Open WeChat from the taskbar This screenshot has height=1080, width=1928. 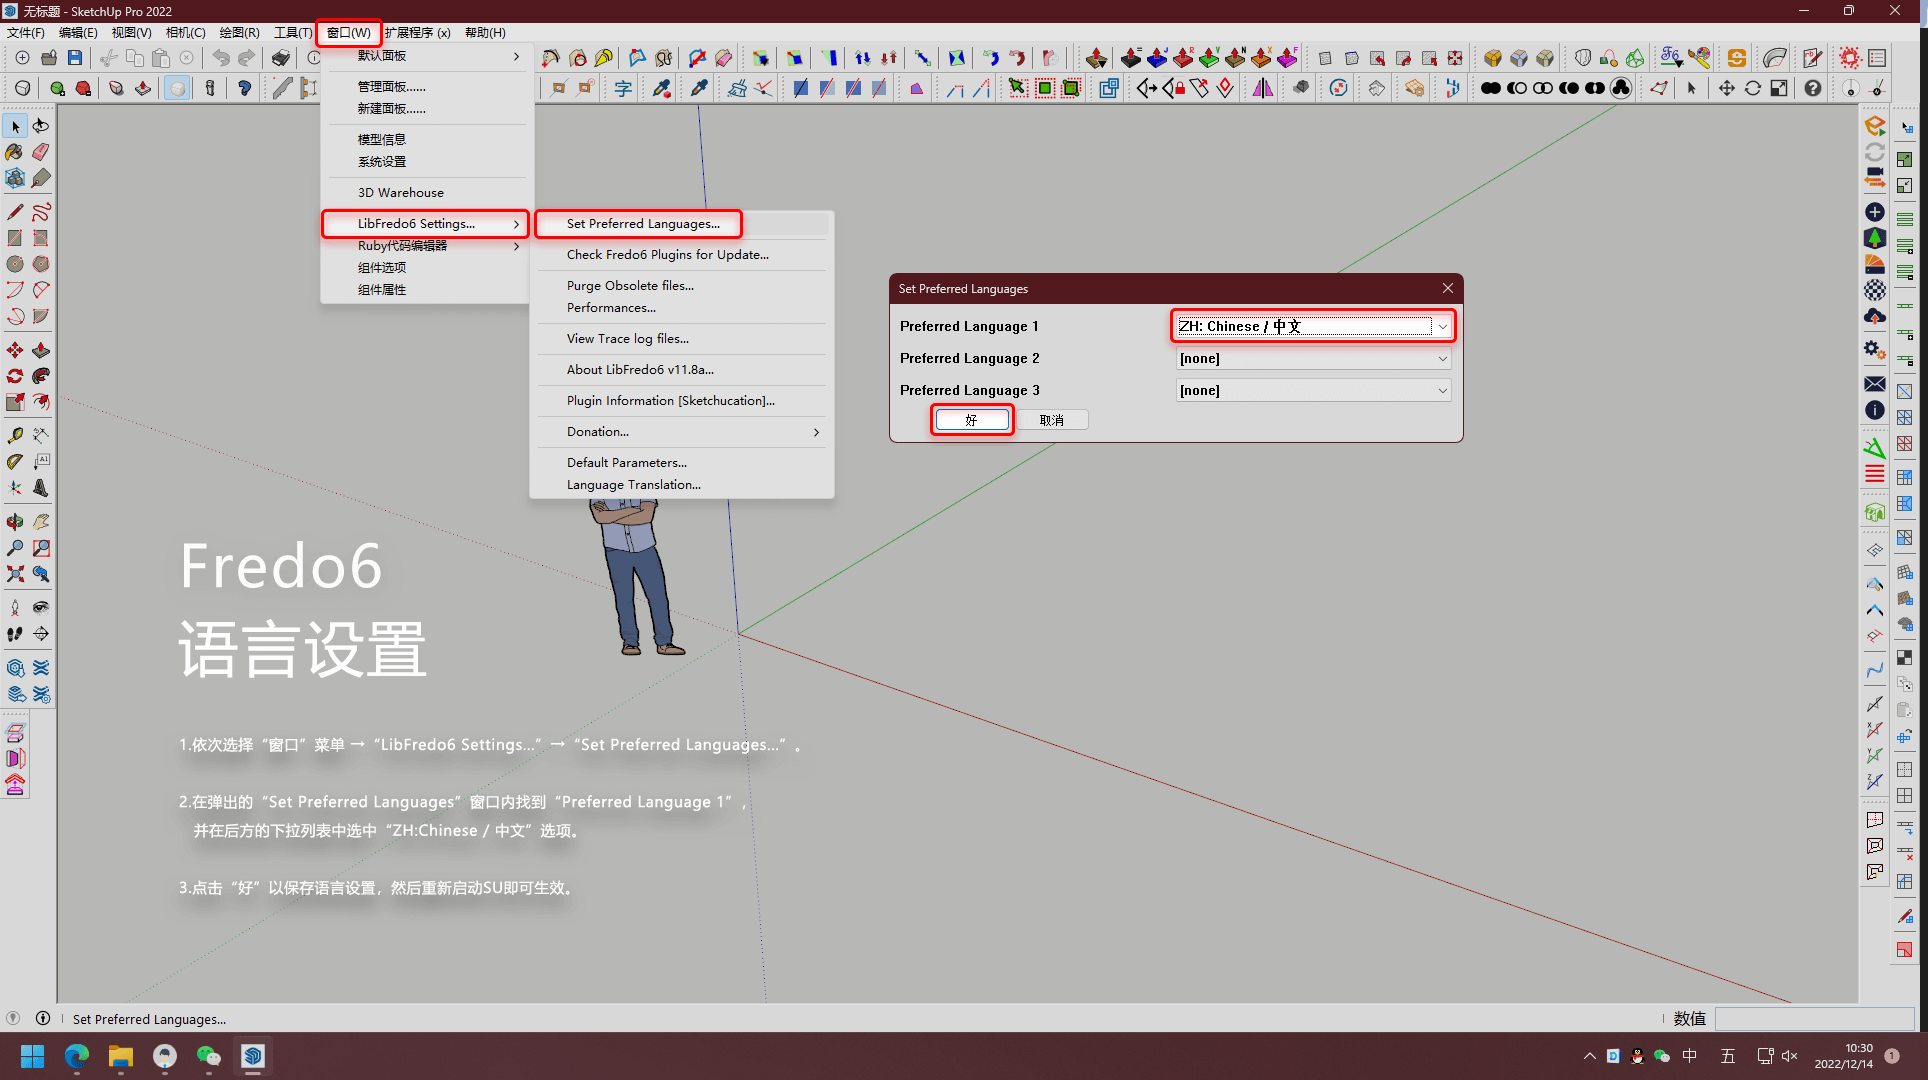coord(209,1056)
